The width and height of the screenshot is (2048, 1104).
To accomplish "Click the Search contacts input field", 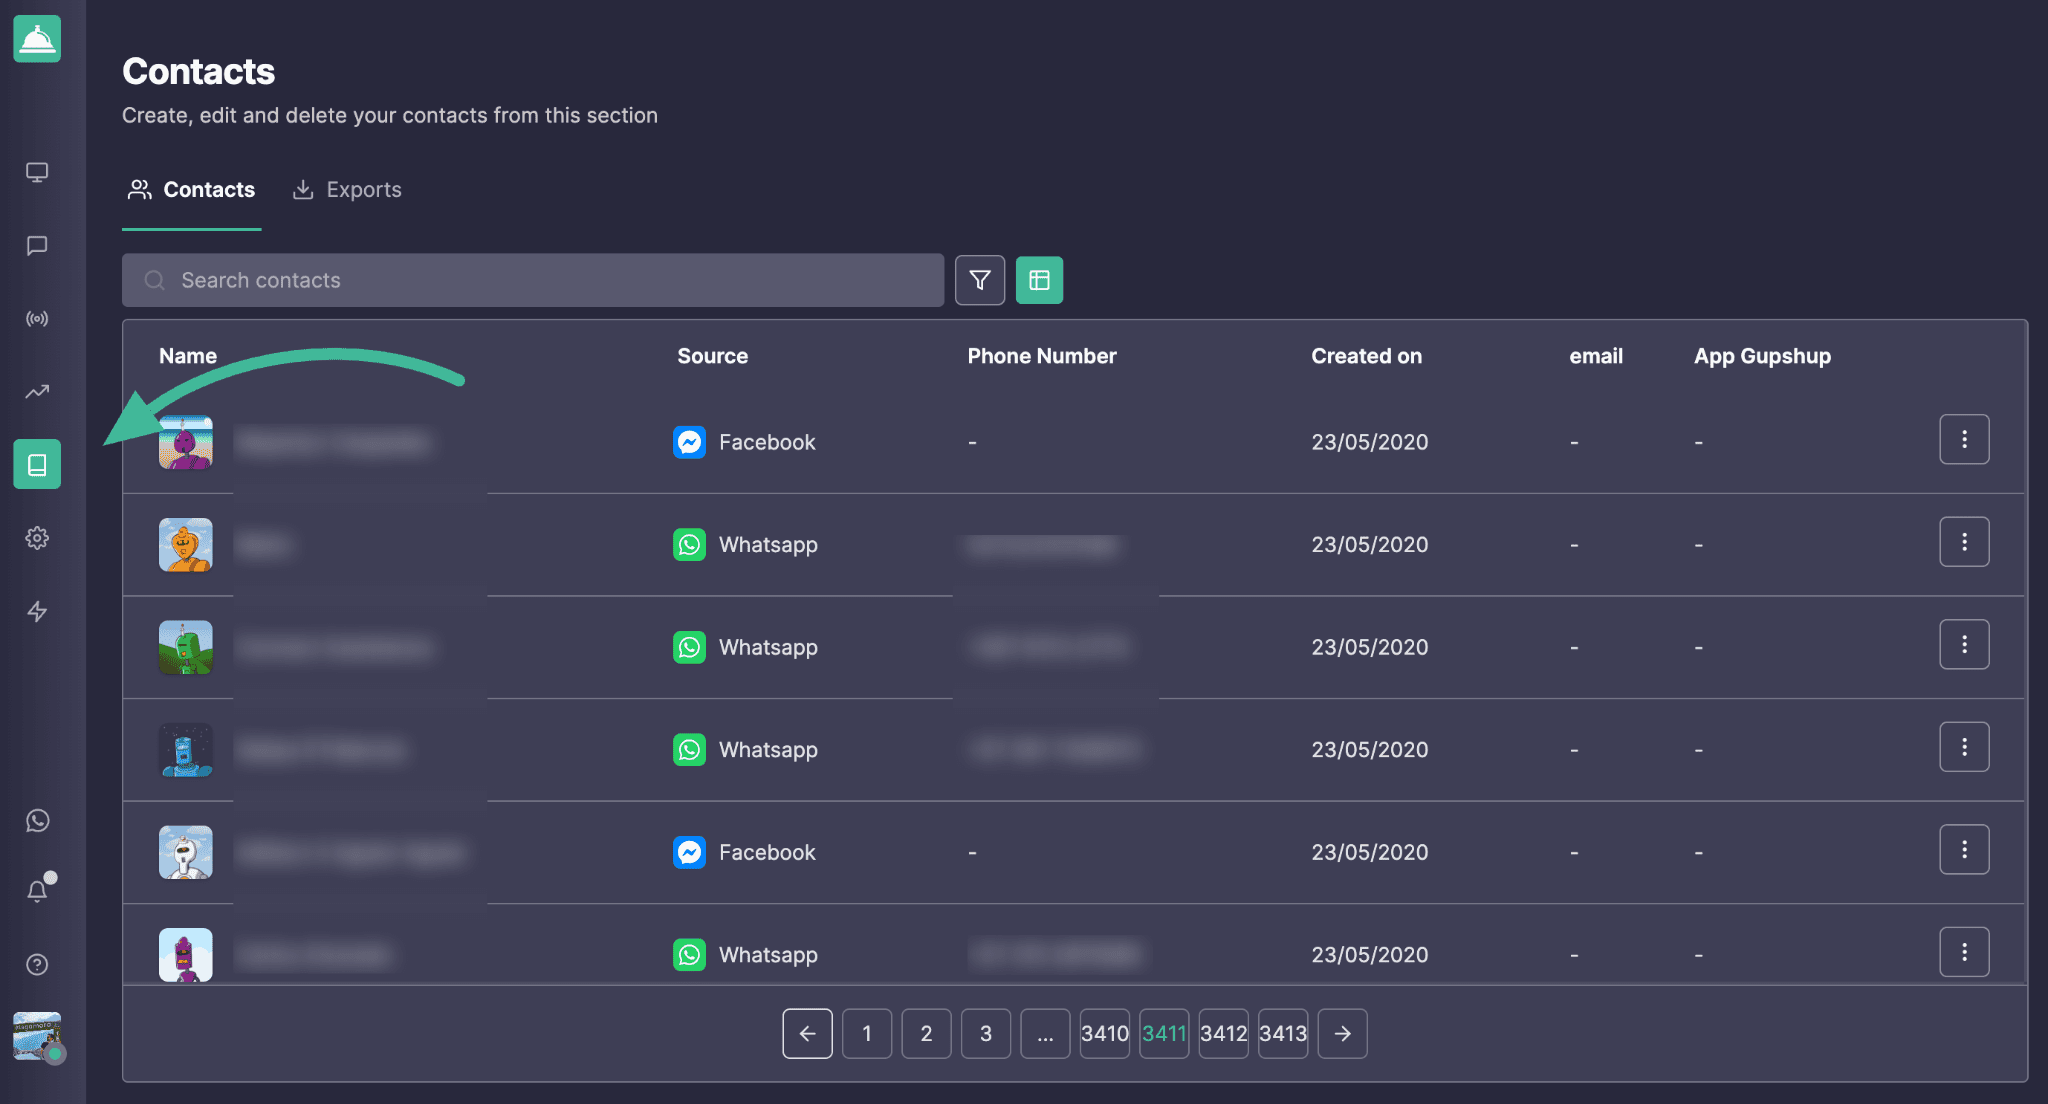I will point(533,280).
